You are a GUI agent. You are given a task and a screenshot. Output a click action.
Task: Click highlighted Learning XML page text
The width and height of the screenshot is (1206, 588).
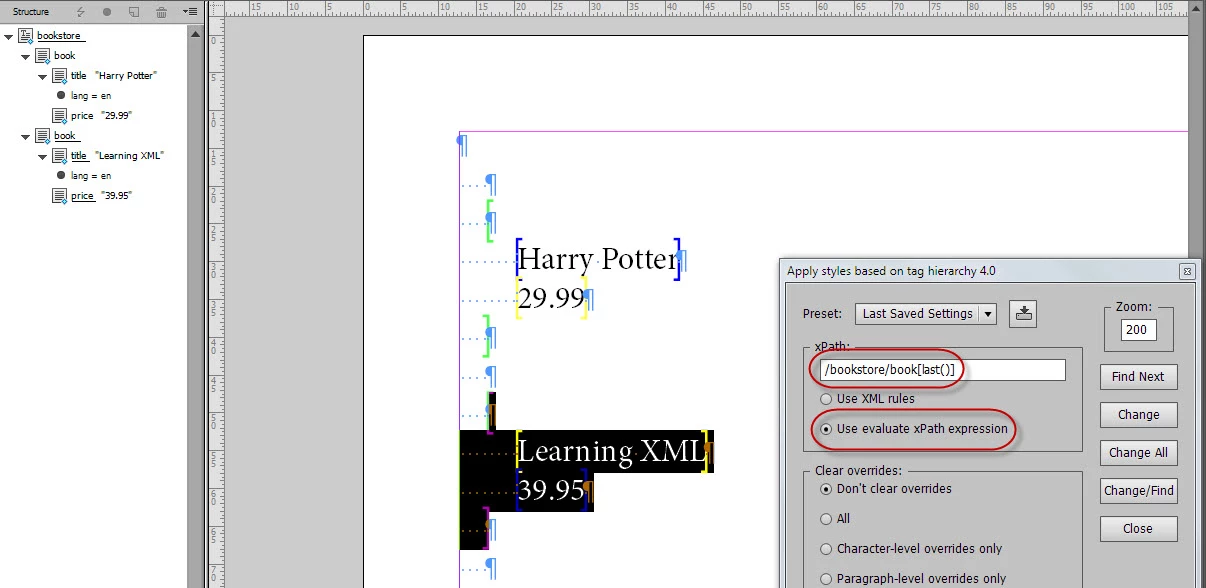coord(611,452)
